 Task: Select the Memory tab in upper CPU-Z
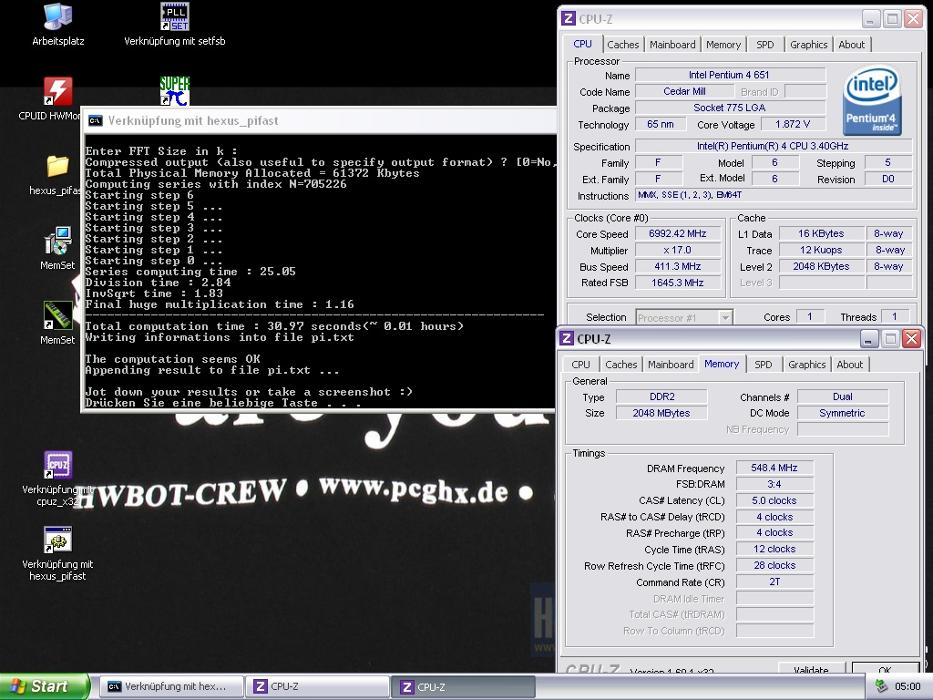point(724,45)
